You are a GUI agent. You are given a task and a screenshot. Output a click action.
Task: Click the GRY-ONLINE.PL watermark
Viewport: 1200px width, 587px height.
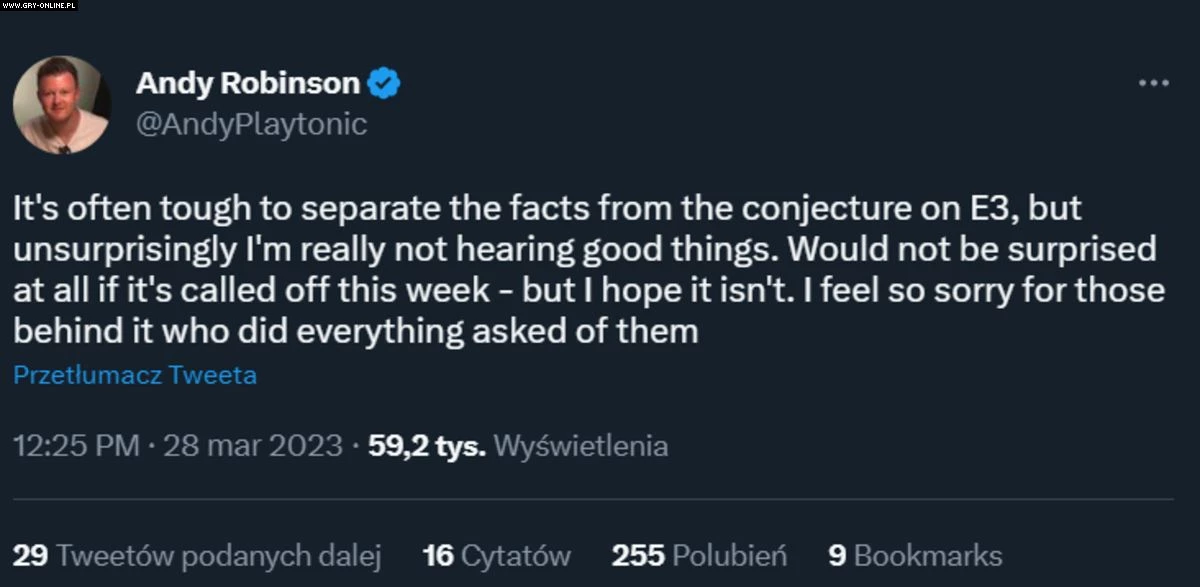(x=40, y=6)
